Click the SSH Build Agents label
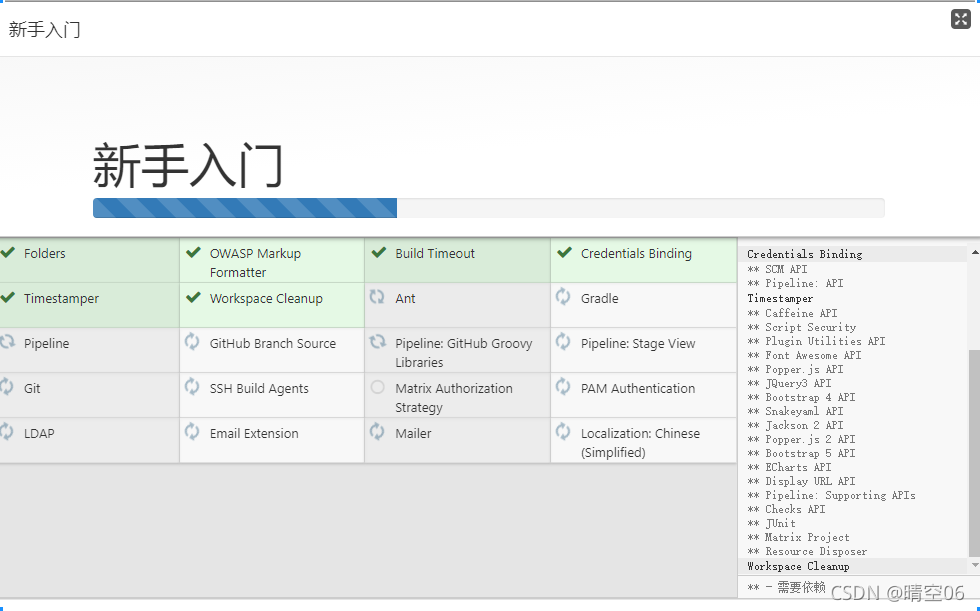The image size is (980, 611). point(259,389)
